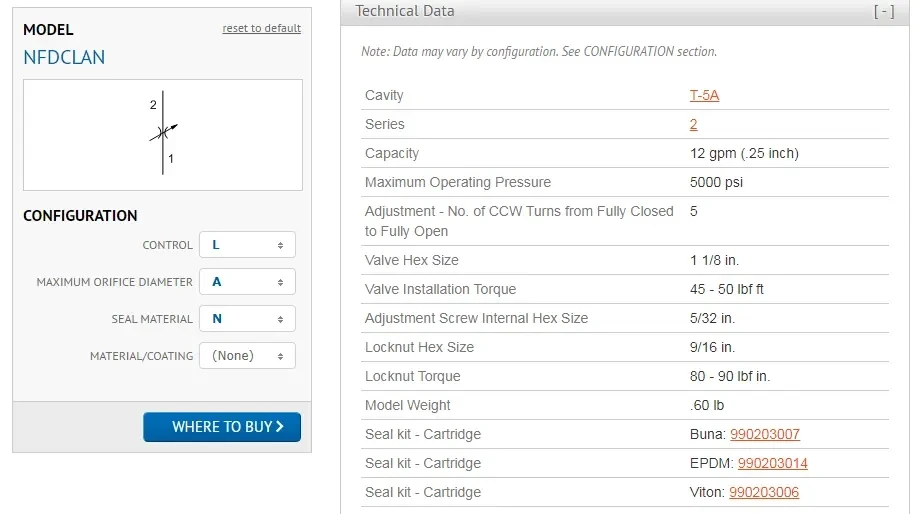The height and width of the screenshot is (514, 915).
Task: Click the Valve Installation Torque value
Action: [x=729, y=290]
